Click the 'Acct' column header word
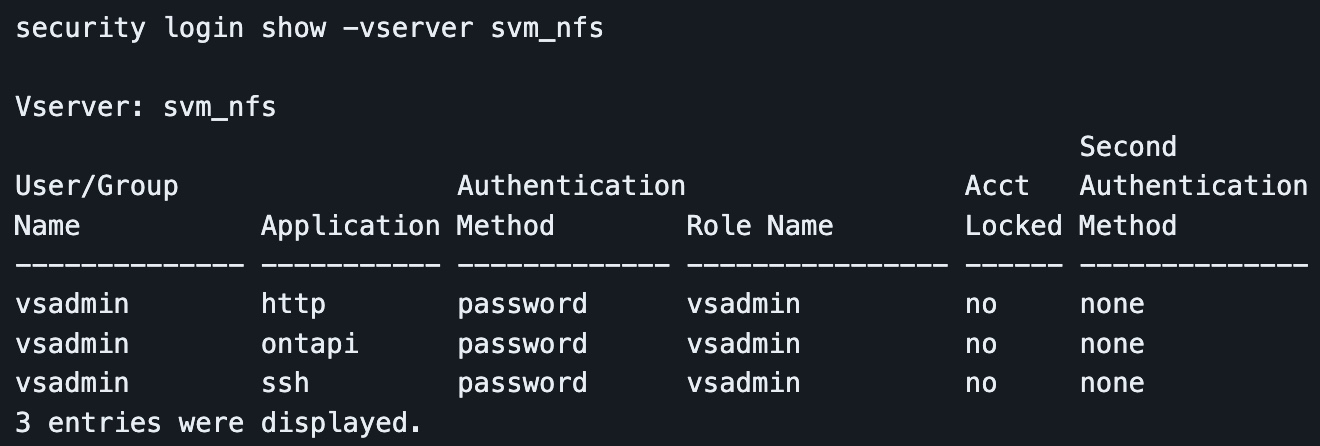The image size is (1320, 446). [x=996, y=186]
